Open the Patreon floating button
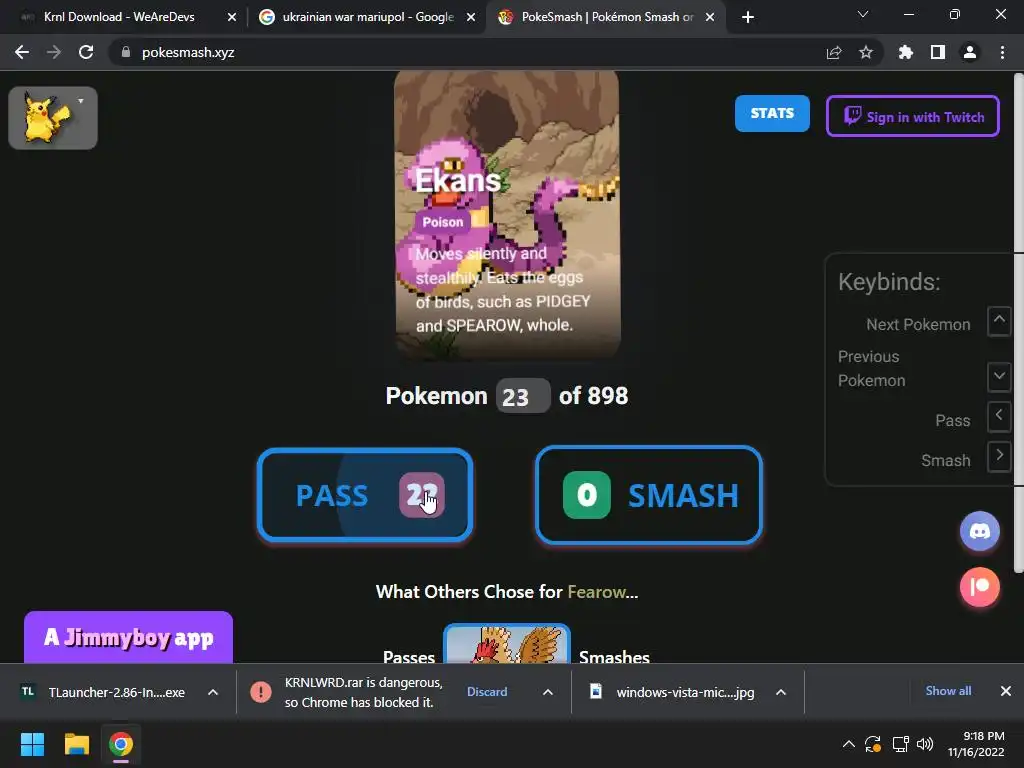The width and height of the screenshot is (1024, 768). pyautogui.click(x=980, y=587)
